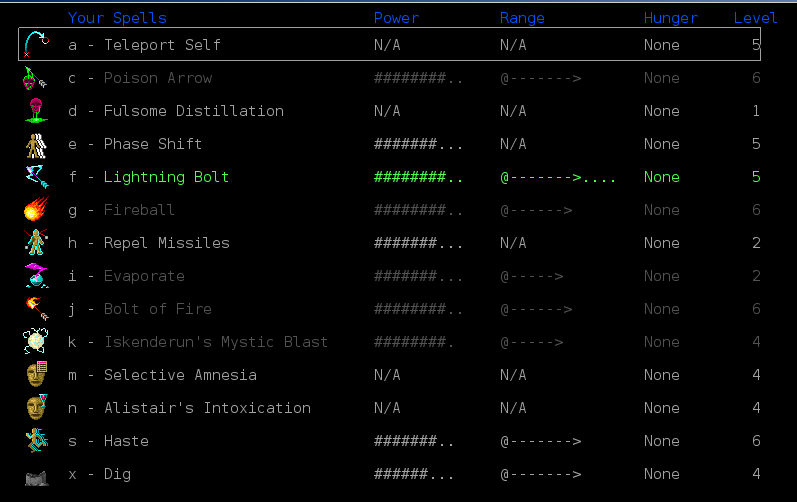Click the Poison Arrow spell icon
Viewport: 797px width, 502px height.
tap(36, 78)
